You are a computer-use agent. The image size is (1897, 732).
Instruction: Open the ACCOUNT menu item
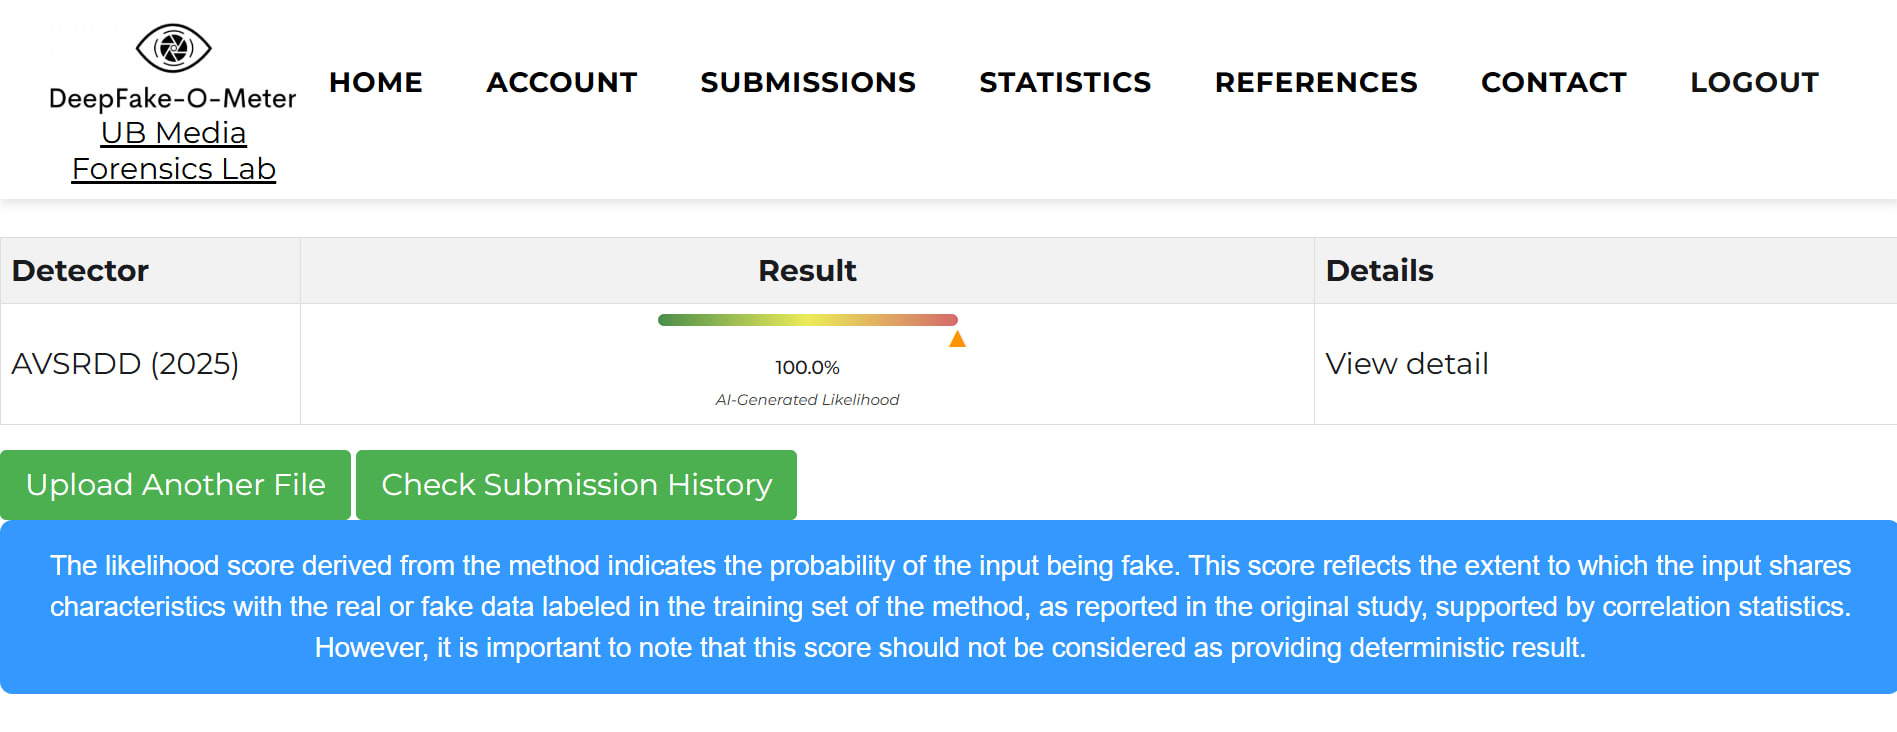[x=561, y=82]
